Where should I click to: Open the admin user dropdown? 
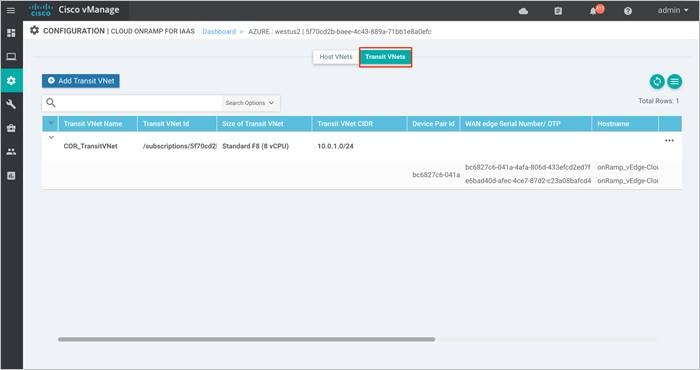click(x=673, y=10)
